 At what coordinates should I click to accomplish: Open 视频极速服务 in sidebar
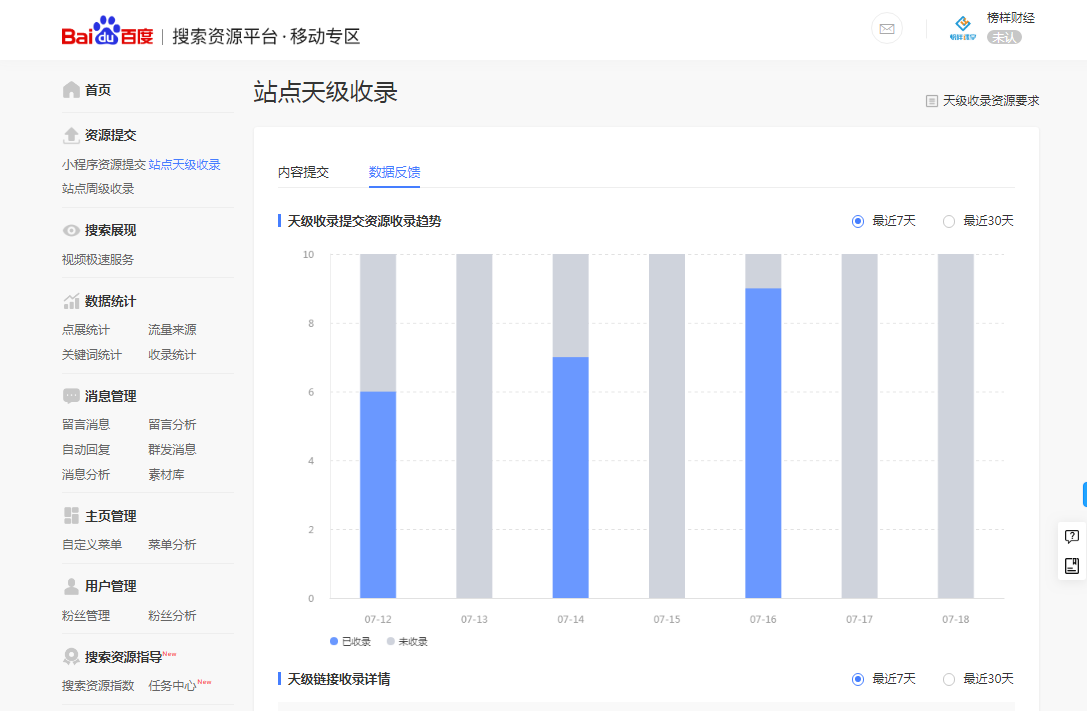point(98,259)
